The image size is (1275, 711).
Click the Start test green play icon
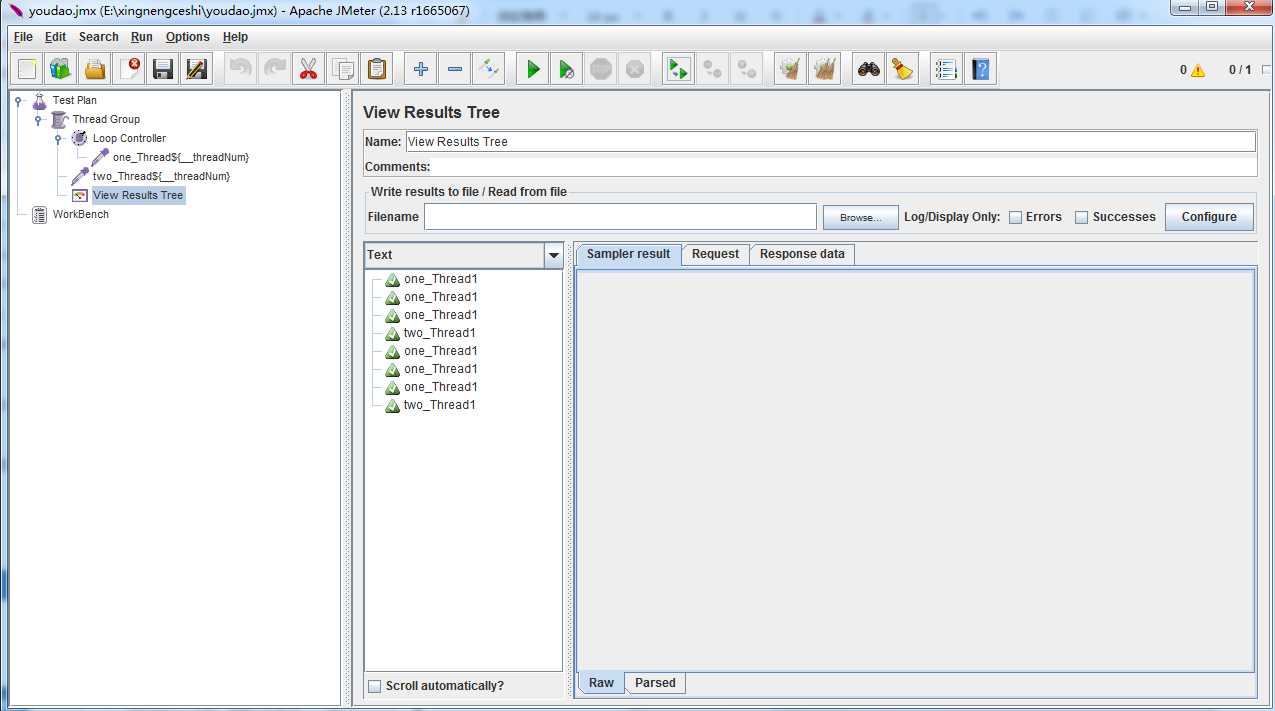tap(533, 69)
